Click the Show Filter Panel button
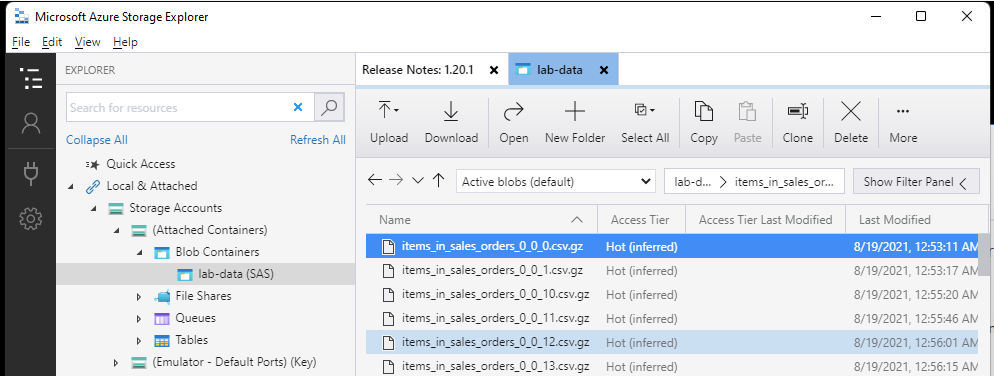 coord(916,182)
